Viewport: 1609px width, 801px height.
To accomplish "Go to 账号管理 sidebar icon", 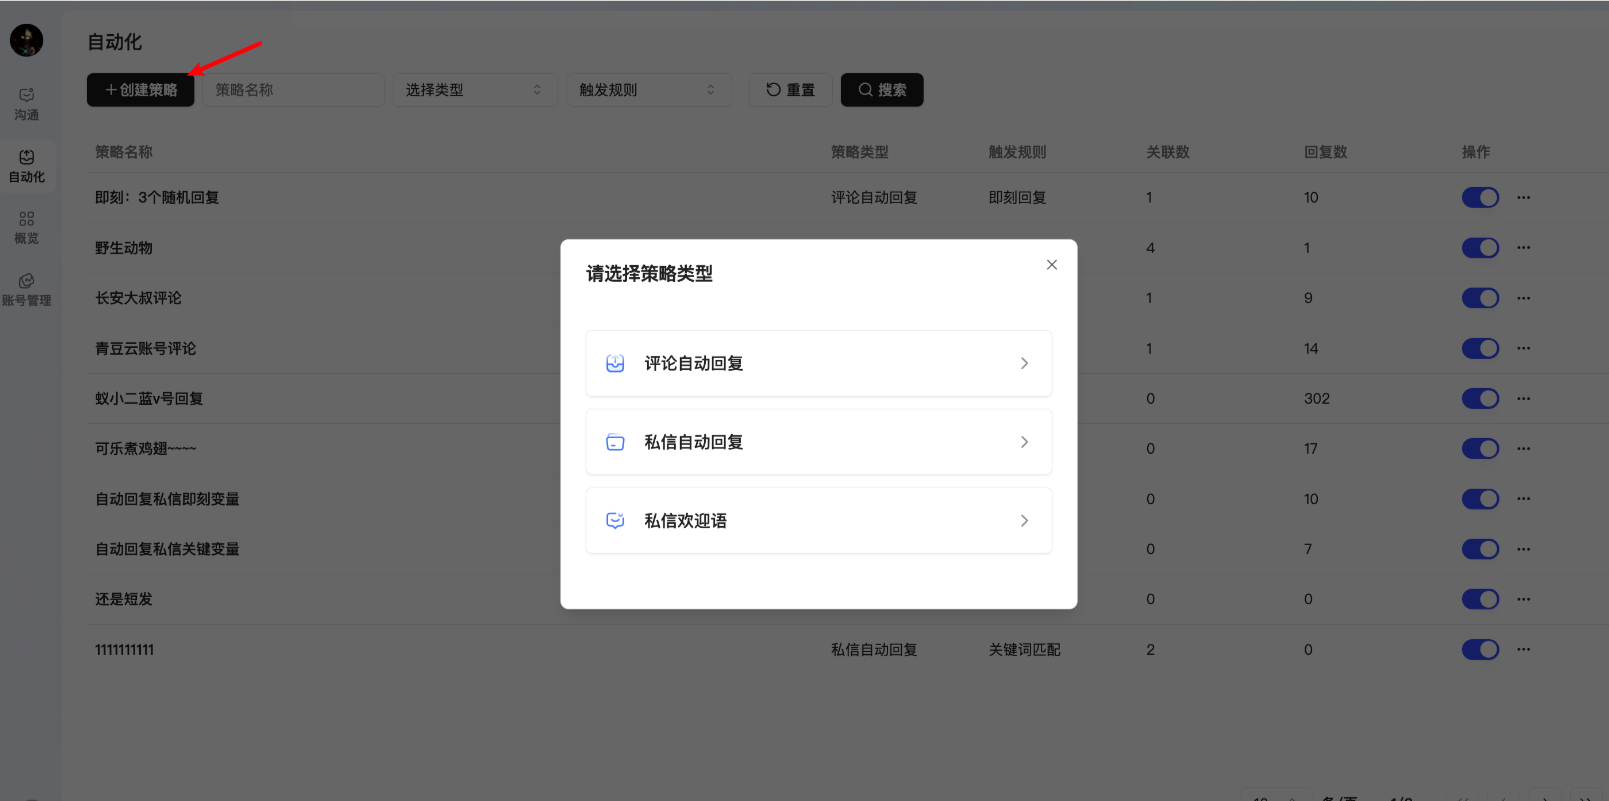I will pos(27,289).
